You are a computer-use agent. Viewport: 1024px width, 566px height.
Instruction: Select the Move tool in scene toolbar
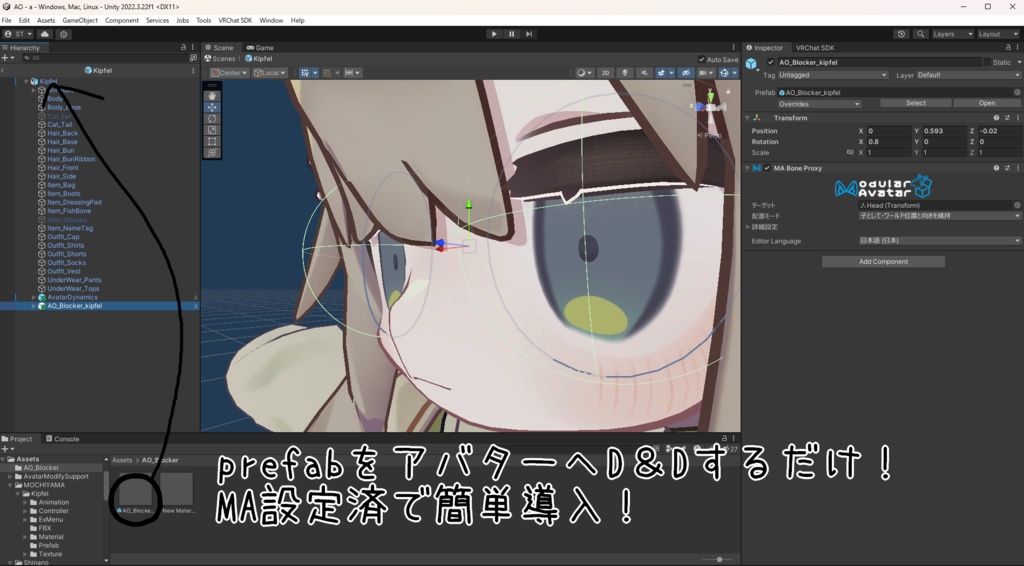[x=212, y=107]
